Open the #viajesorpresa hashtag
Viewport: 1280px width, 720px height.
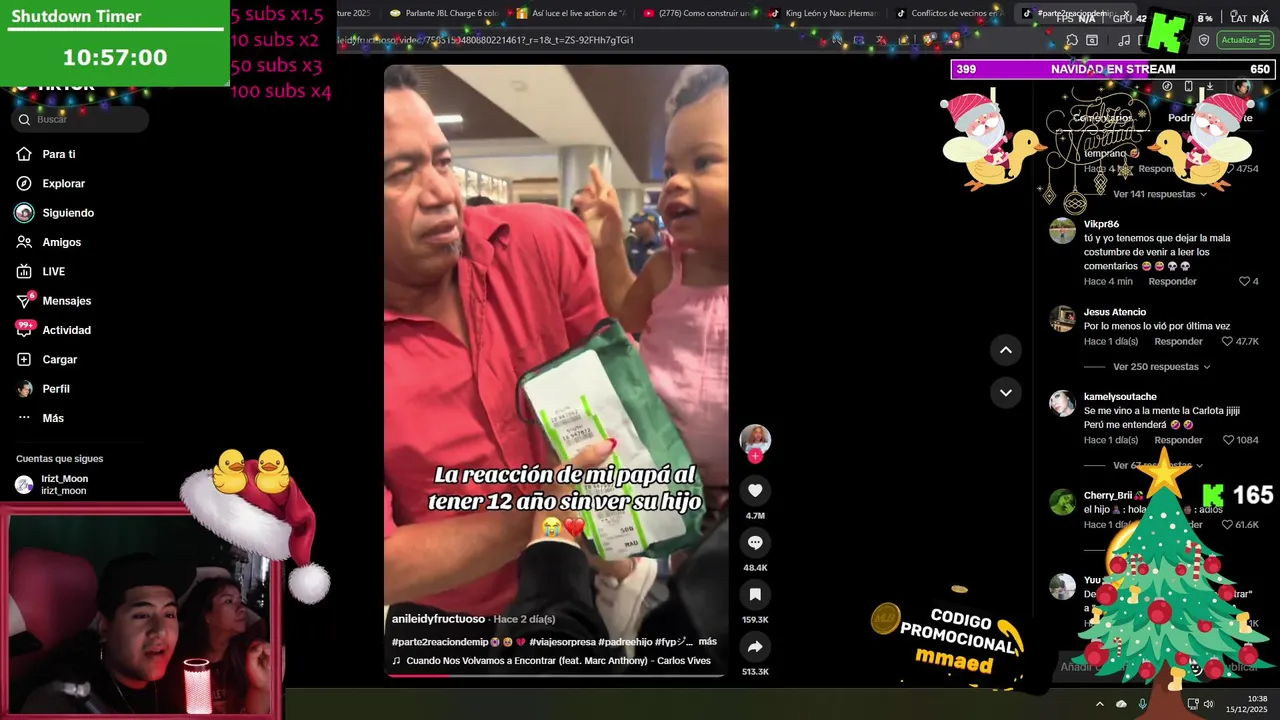562,642
